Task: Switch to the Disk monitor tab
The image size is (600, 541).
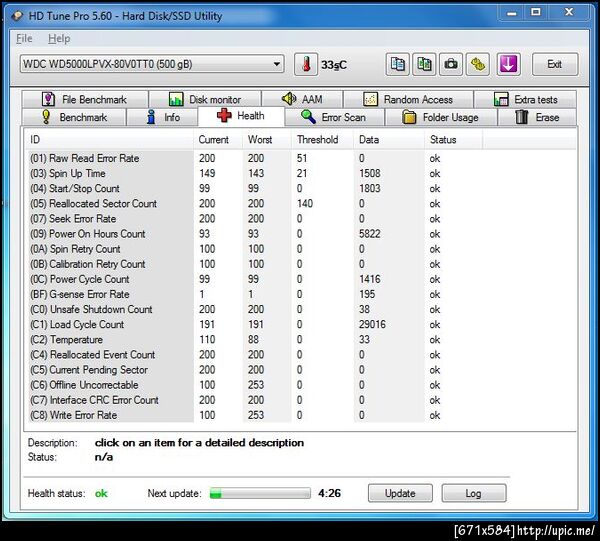Action: 205,99
